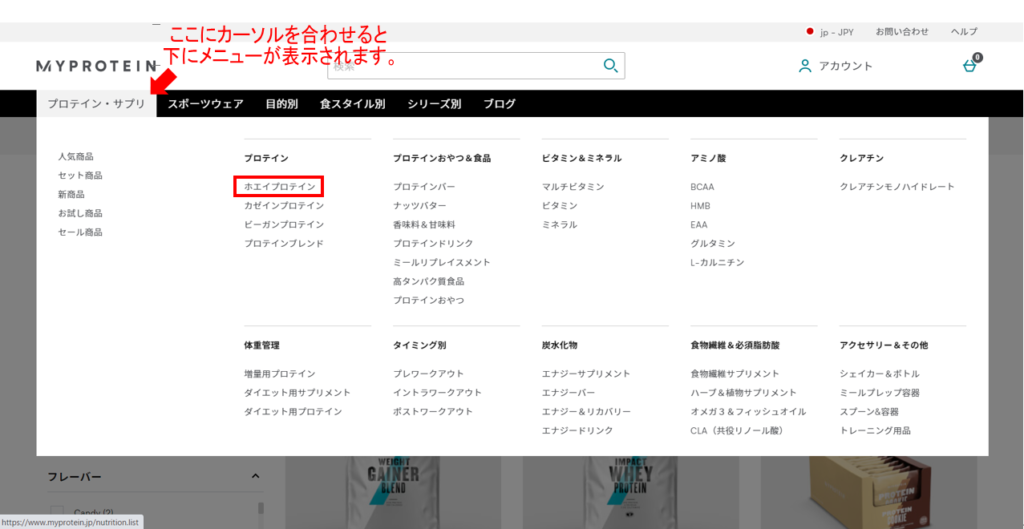Choose ミネラル from the menu

click(560, 225)
